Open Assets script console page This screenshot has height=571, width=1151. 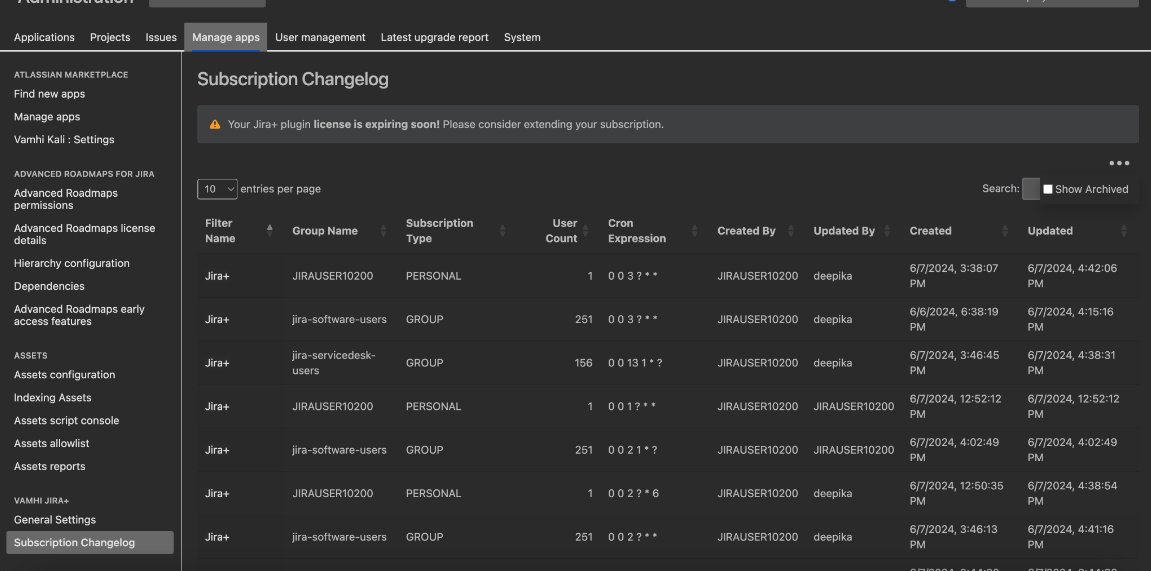[x=66, y=421]
